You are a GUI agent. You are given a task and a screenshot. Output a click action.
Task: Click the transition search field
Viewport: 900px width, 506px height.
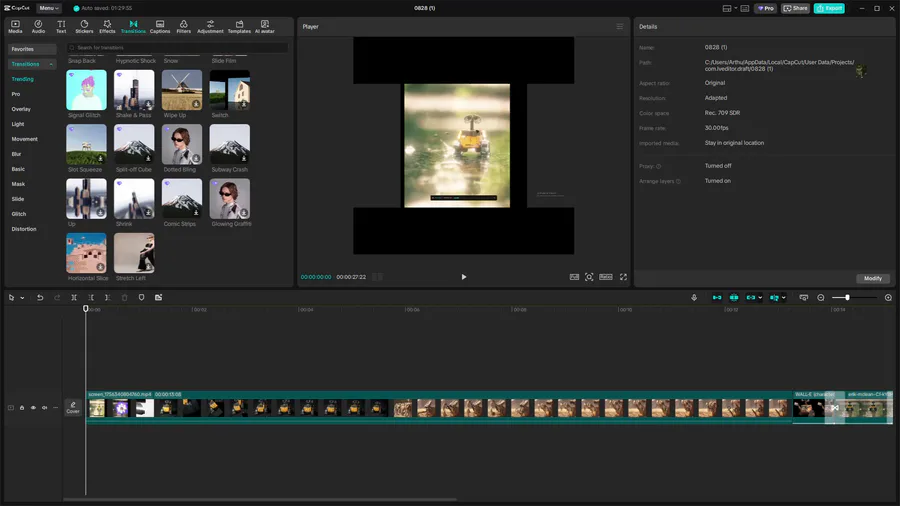pos(177,48)
